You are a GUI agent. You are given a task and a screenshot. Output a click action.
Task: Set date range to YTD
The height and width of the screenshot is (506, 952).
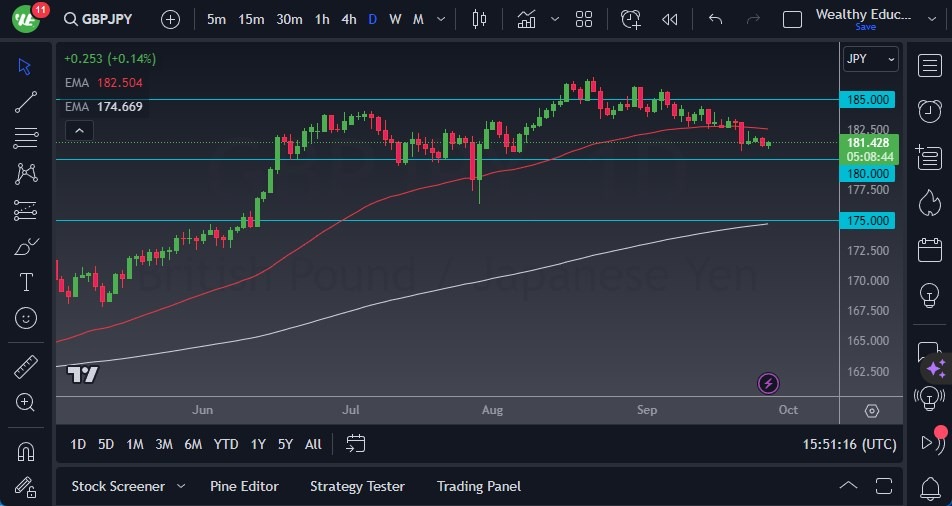click(226, 444)
